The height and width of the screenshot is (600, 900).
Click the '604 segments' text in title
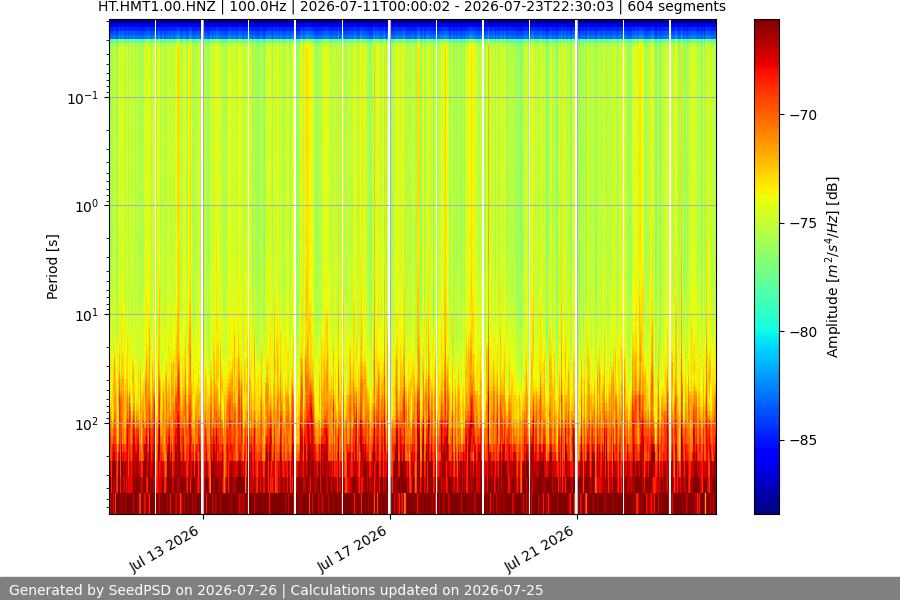[x=676, y=7]
